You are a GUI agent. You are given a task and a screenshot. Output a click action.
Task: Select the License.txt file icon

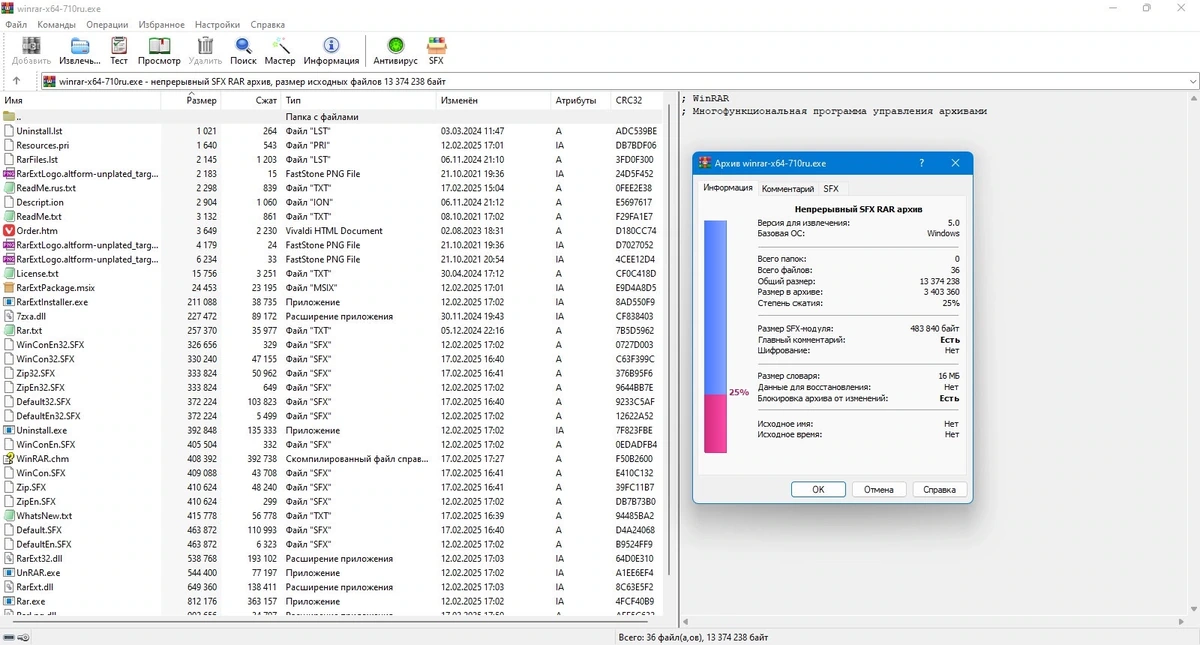[9, 274]
